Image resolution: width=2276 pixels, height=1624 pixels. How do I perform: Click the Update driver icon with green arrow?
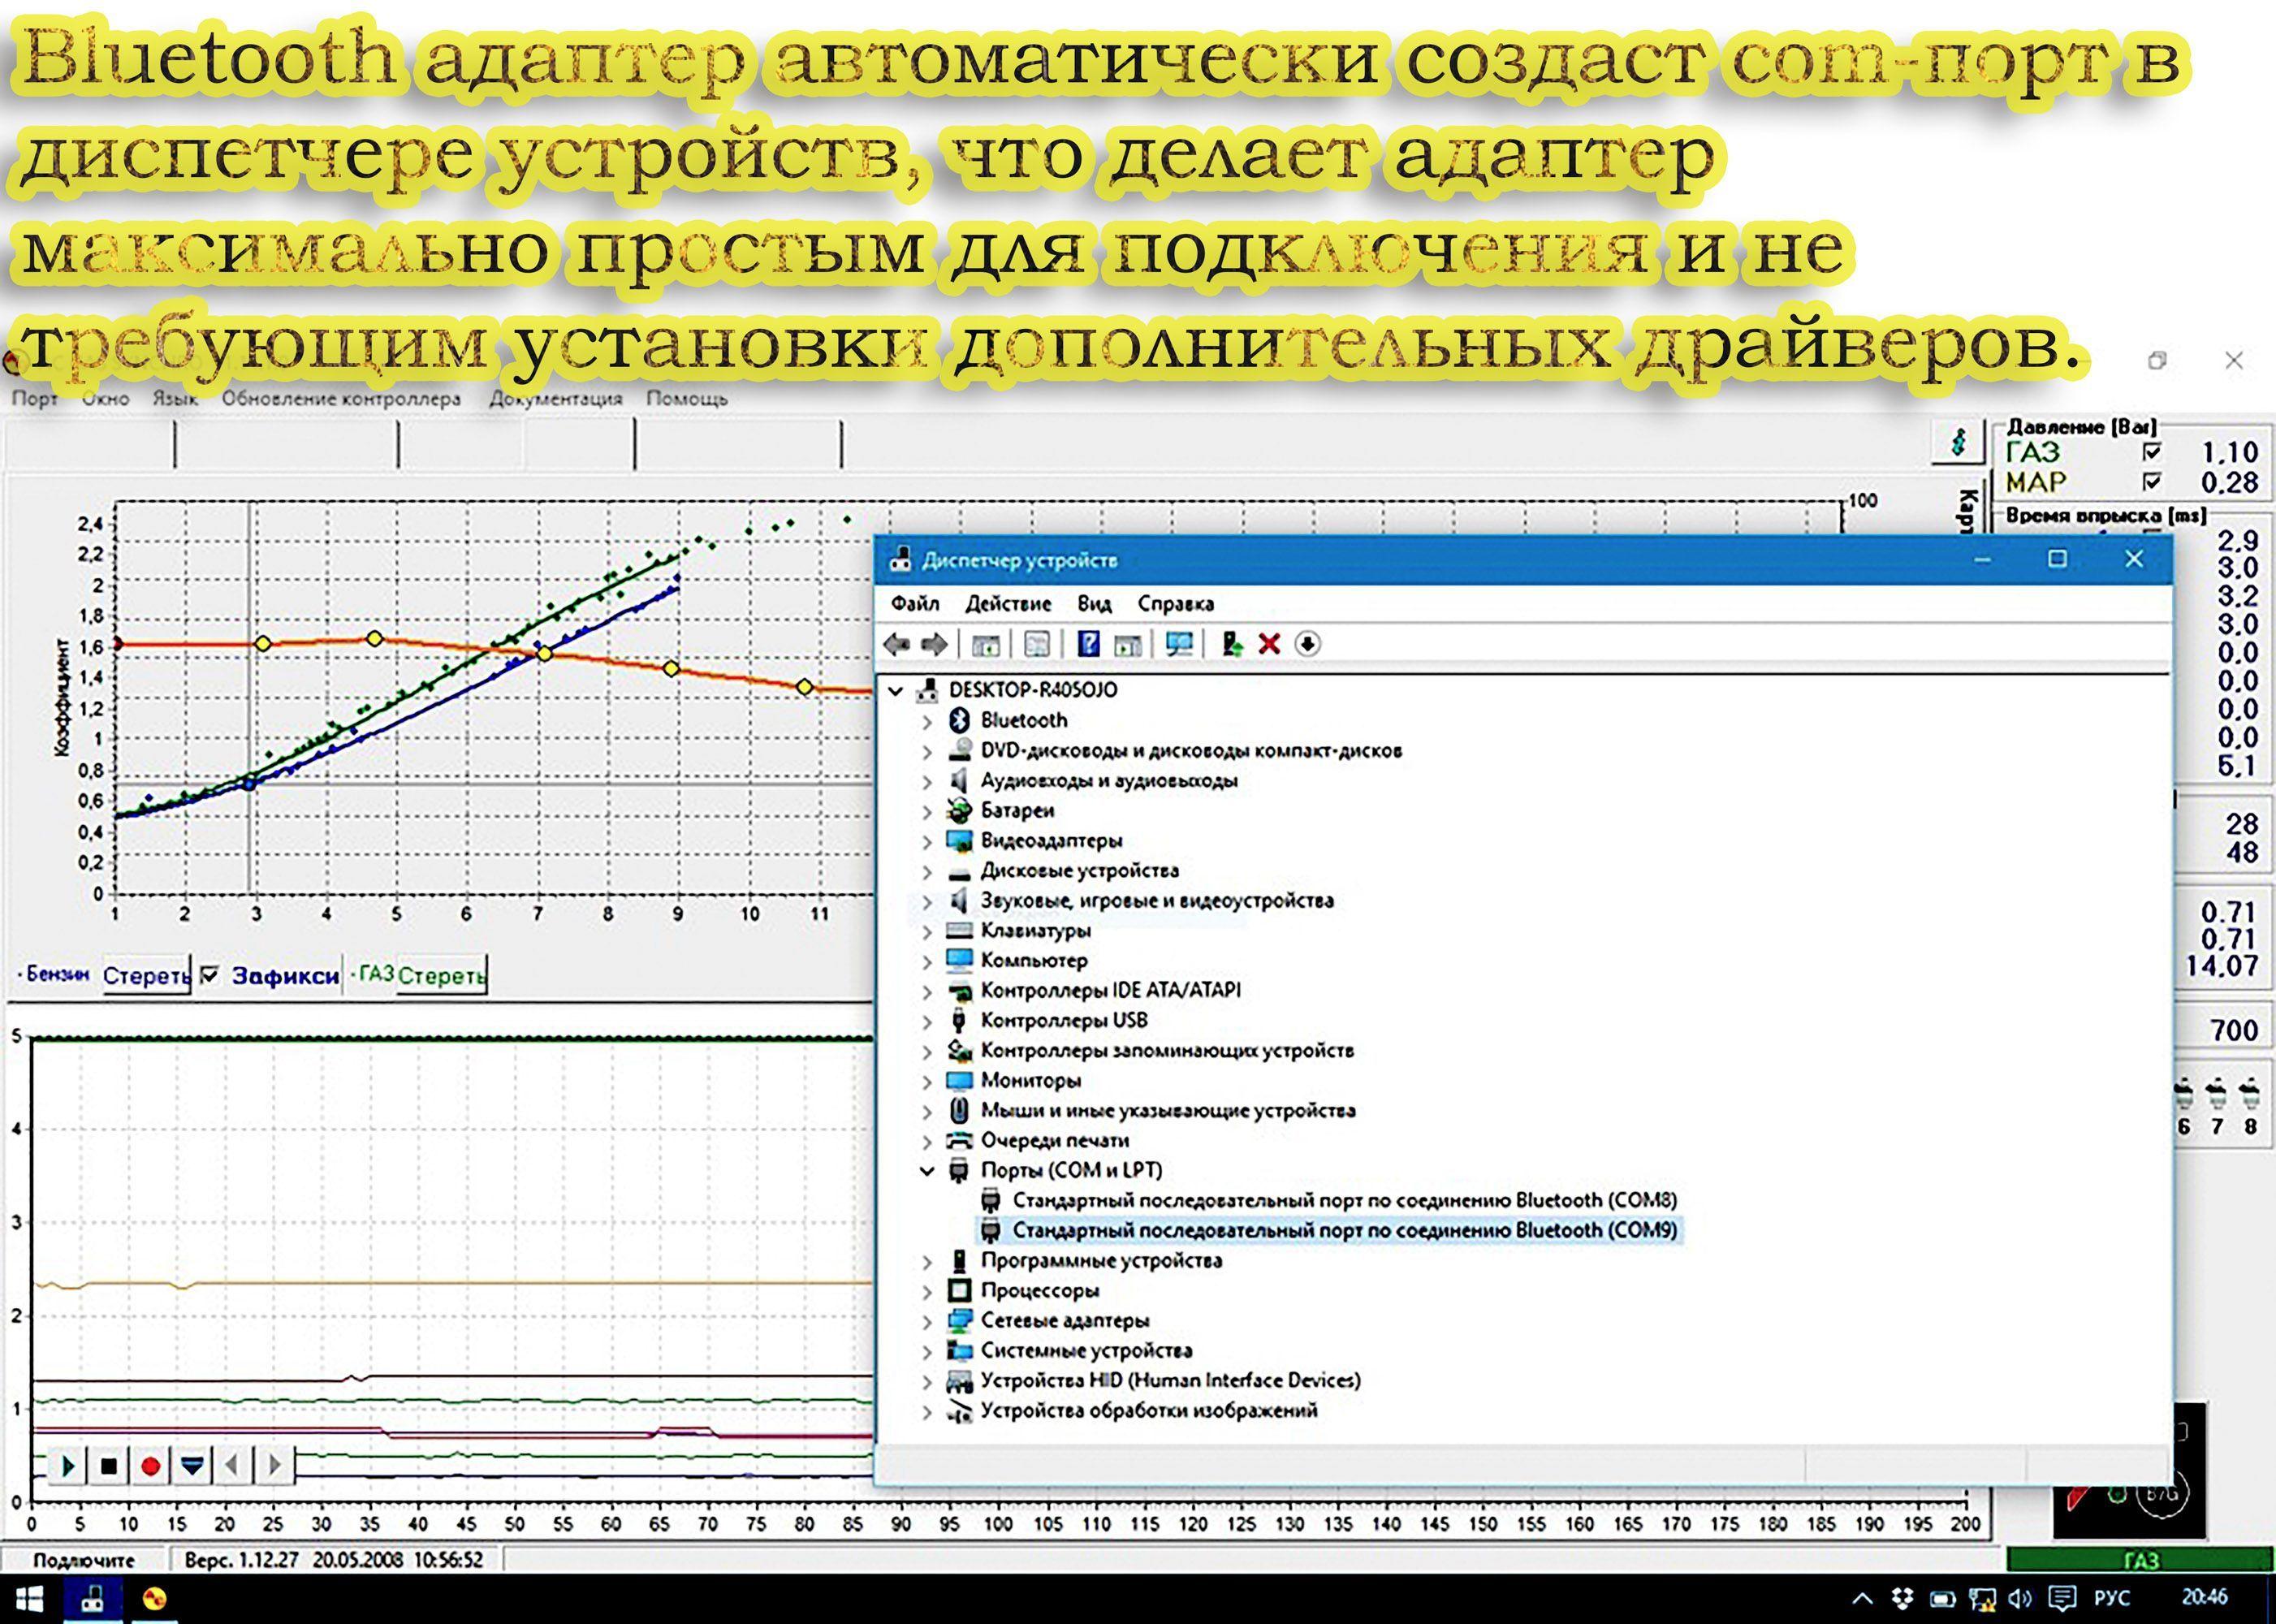point(1232,644)
